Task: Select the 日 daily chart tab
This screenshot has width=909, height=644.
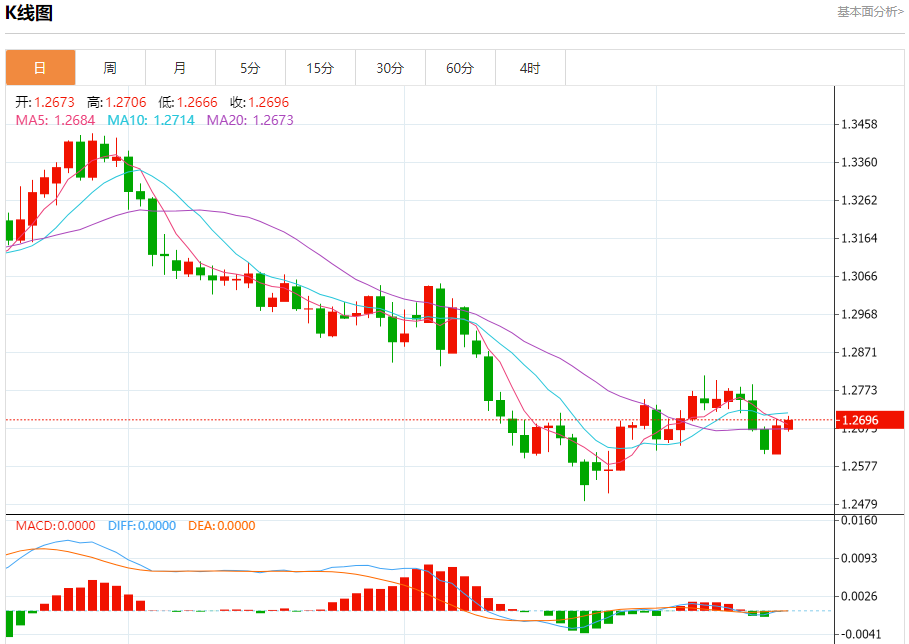Action: tap(40, 68)
